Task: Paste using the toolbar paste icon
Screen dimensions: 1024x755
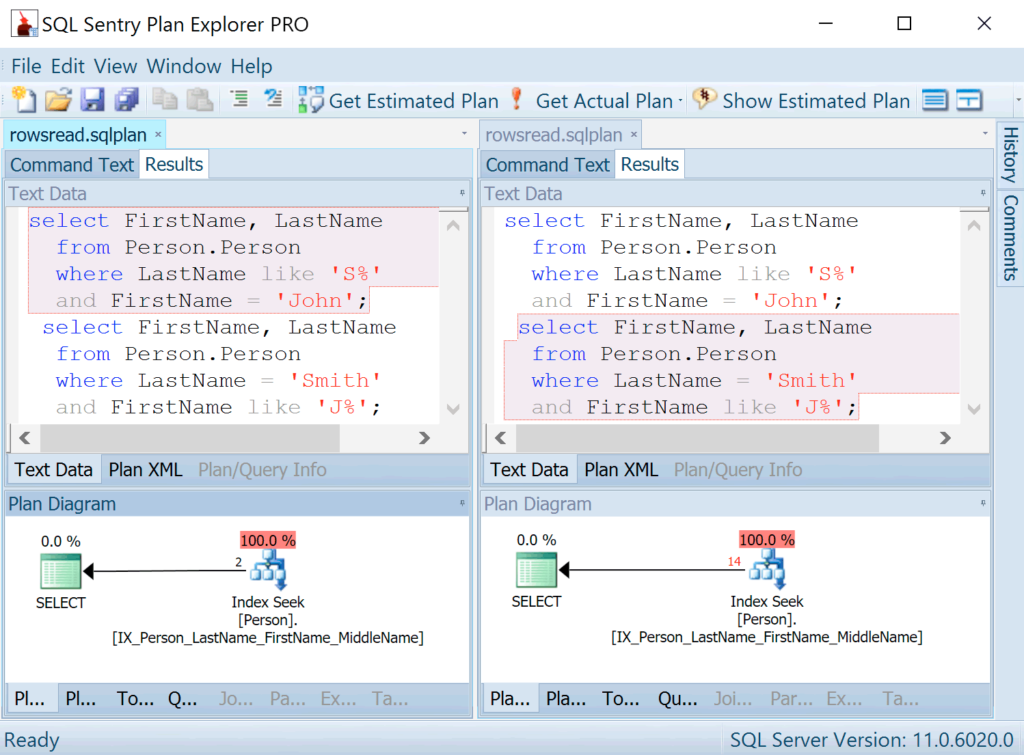Action: [202, 100]
